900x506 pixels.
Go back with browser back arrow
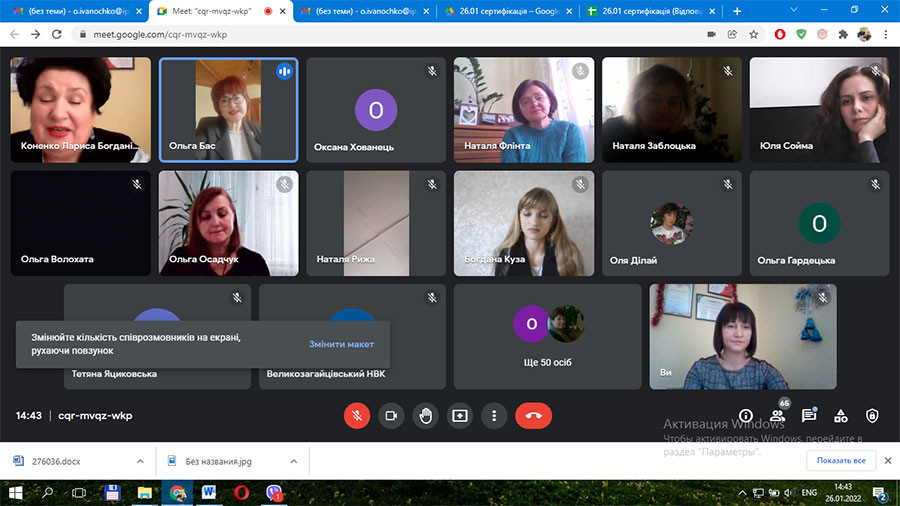click(x=14, y=34)
